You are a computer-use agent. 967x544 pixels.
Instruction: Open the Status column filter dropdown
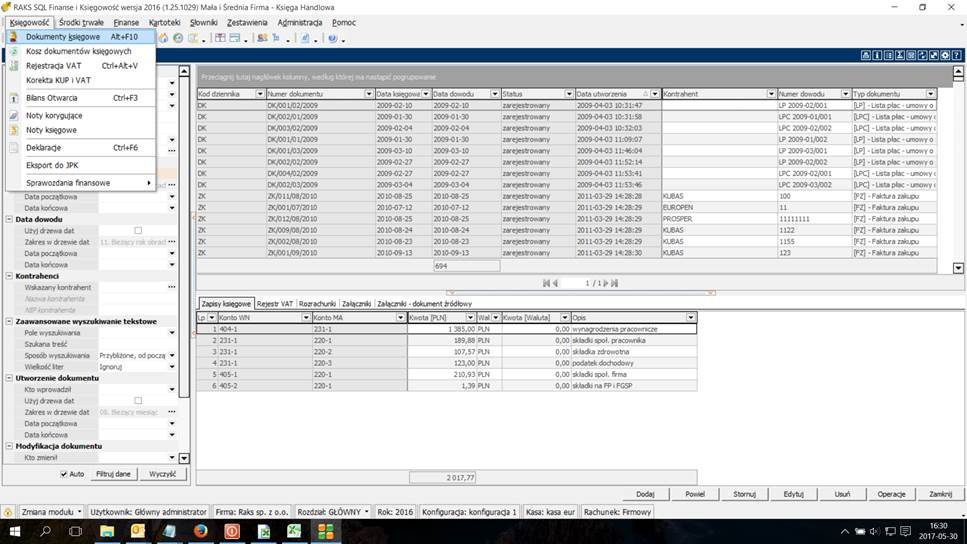[x=568, y=93]
